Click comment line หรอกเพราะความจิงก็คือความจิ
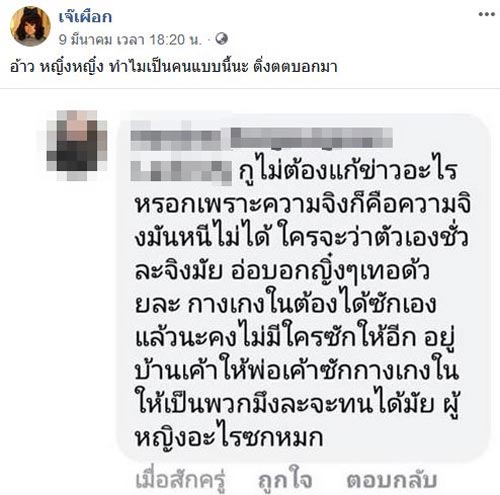500x495 pixels. (303, 204)
